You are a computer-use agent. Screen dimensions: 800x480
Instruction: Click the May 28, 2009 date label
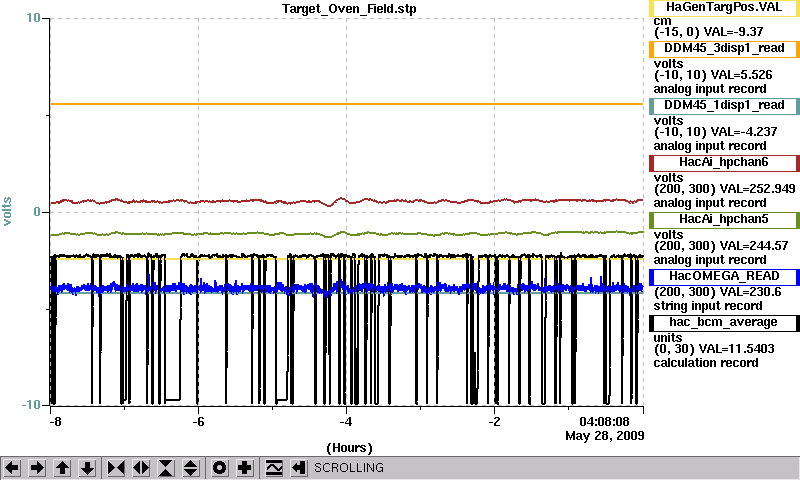pyautogui.click(x=605, y=436)
